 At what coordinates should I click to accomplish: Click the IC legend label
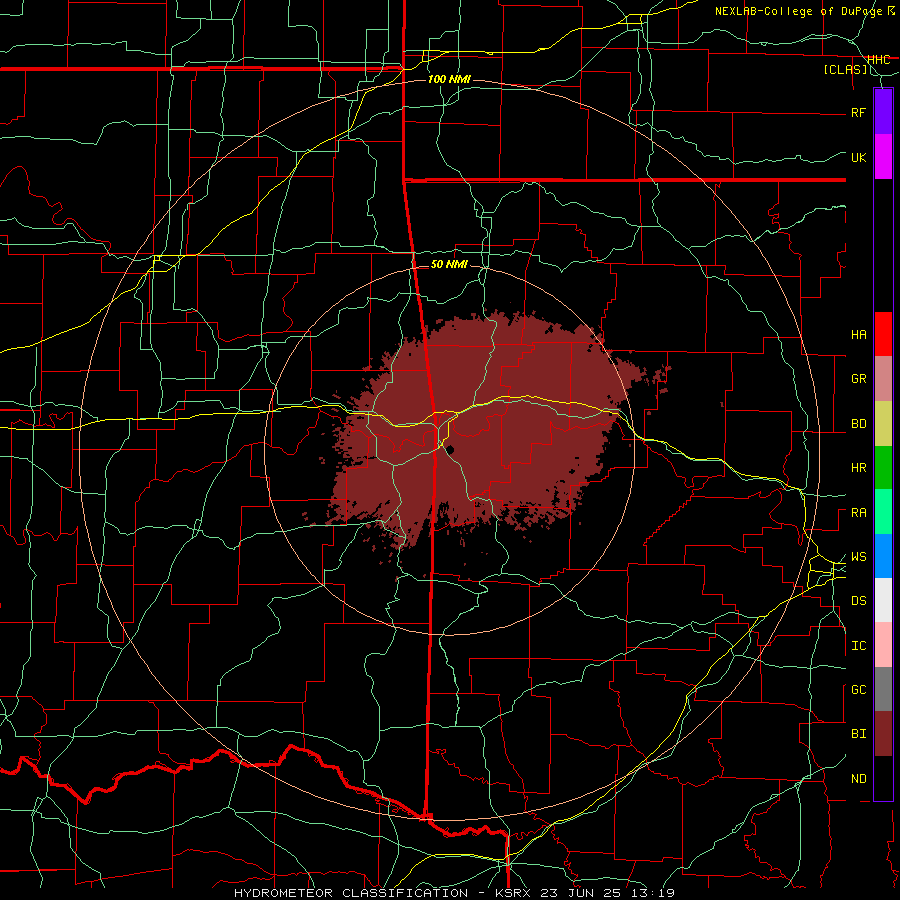[x=858, y=646]
